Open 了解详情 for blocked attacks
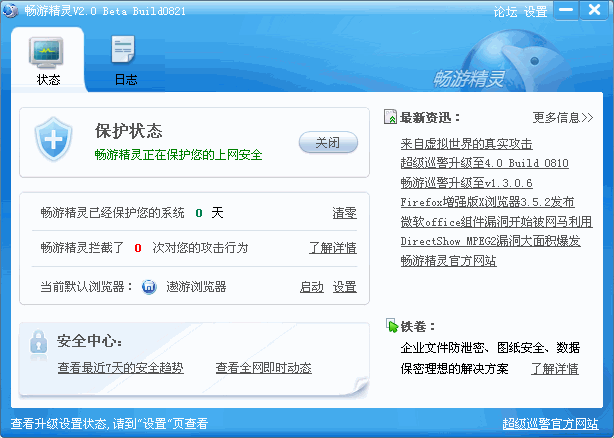Image resolution: width=614 pixels, height=438 pixels. coord(333,248)
